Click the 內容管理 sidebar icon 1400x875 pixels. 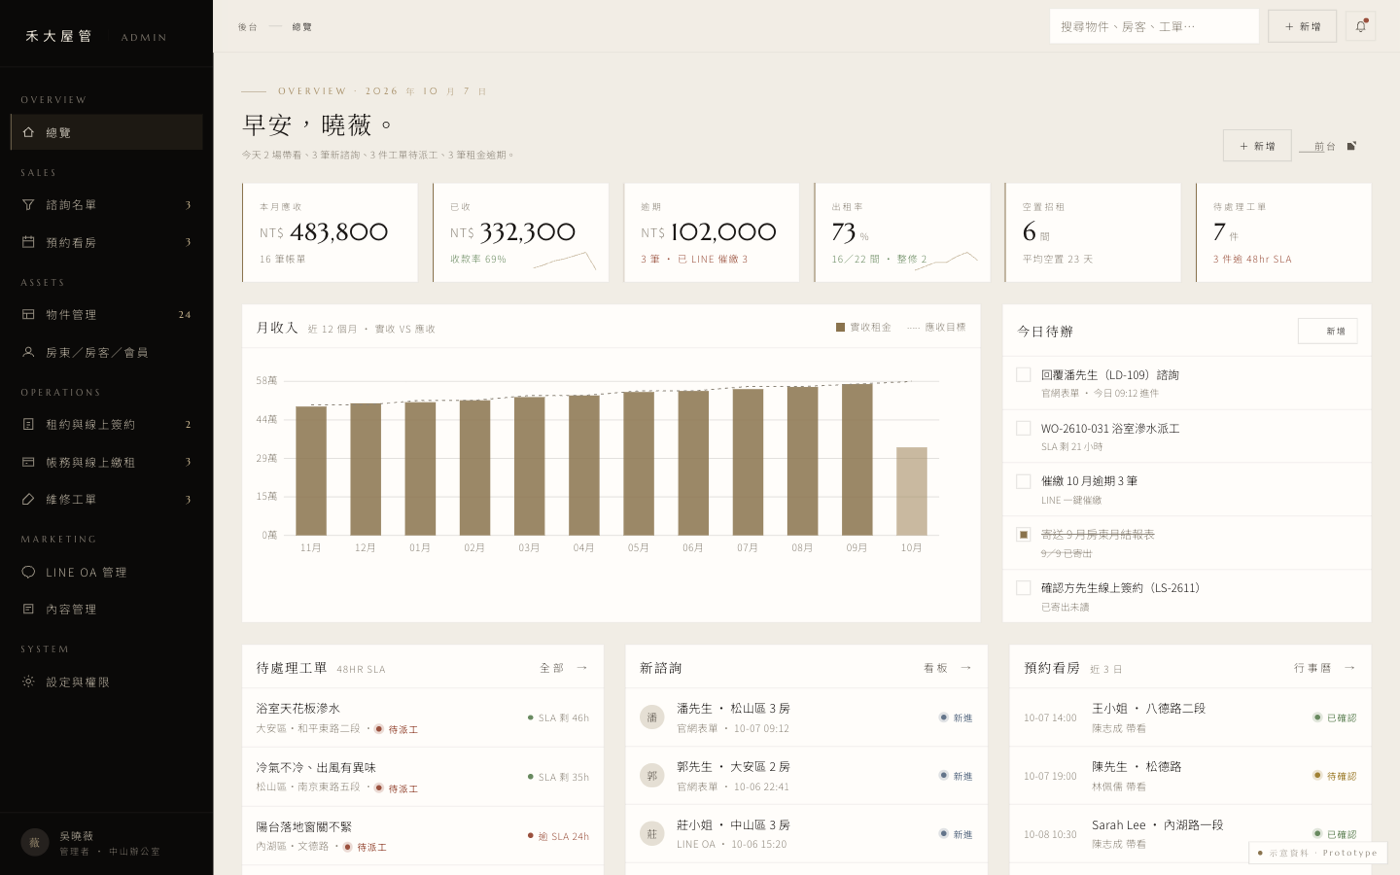coord(28,609)
